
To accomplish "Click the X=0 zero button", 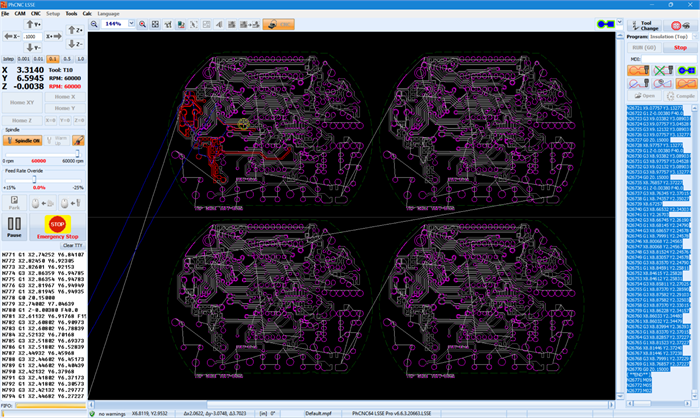I will [50, 121].
